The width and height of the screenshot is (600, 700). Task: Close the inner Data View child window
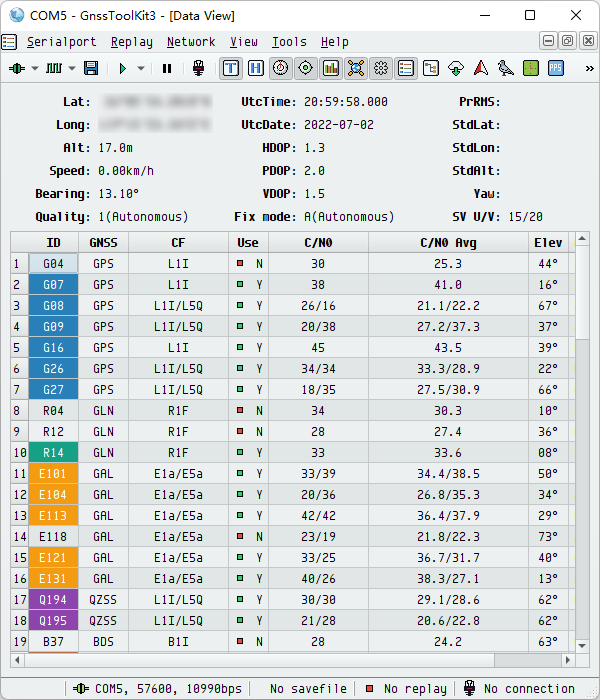pyautogui.click(x=588, y=41)
